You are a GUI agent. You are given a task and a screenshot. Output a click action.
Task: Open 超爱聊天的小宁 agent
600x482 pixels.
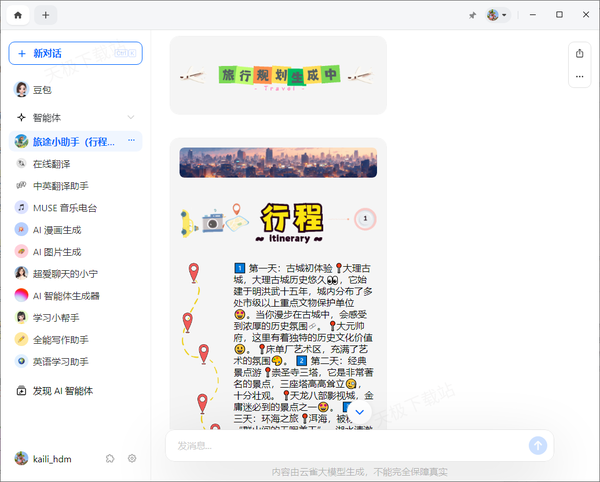(x=75, y=274)
